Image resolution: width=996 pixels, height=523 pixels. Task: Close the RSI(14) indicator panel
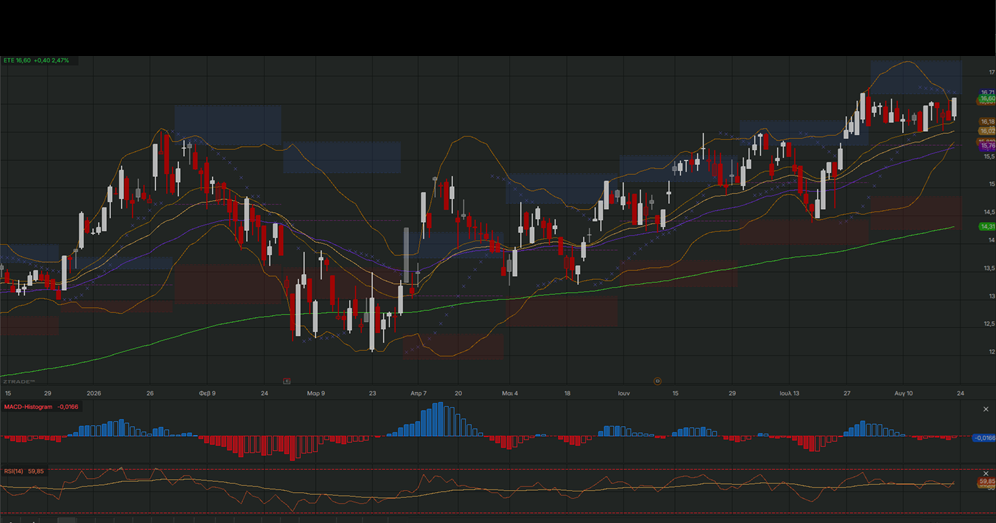(x=986, y=473)
